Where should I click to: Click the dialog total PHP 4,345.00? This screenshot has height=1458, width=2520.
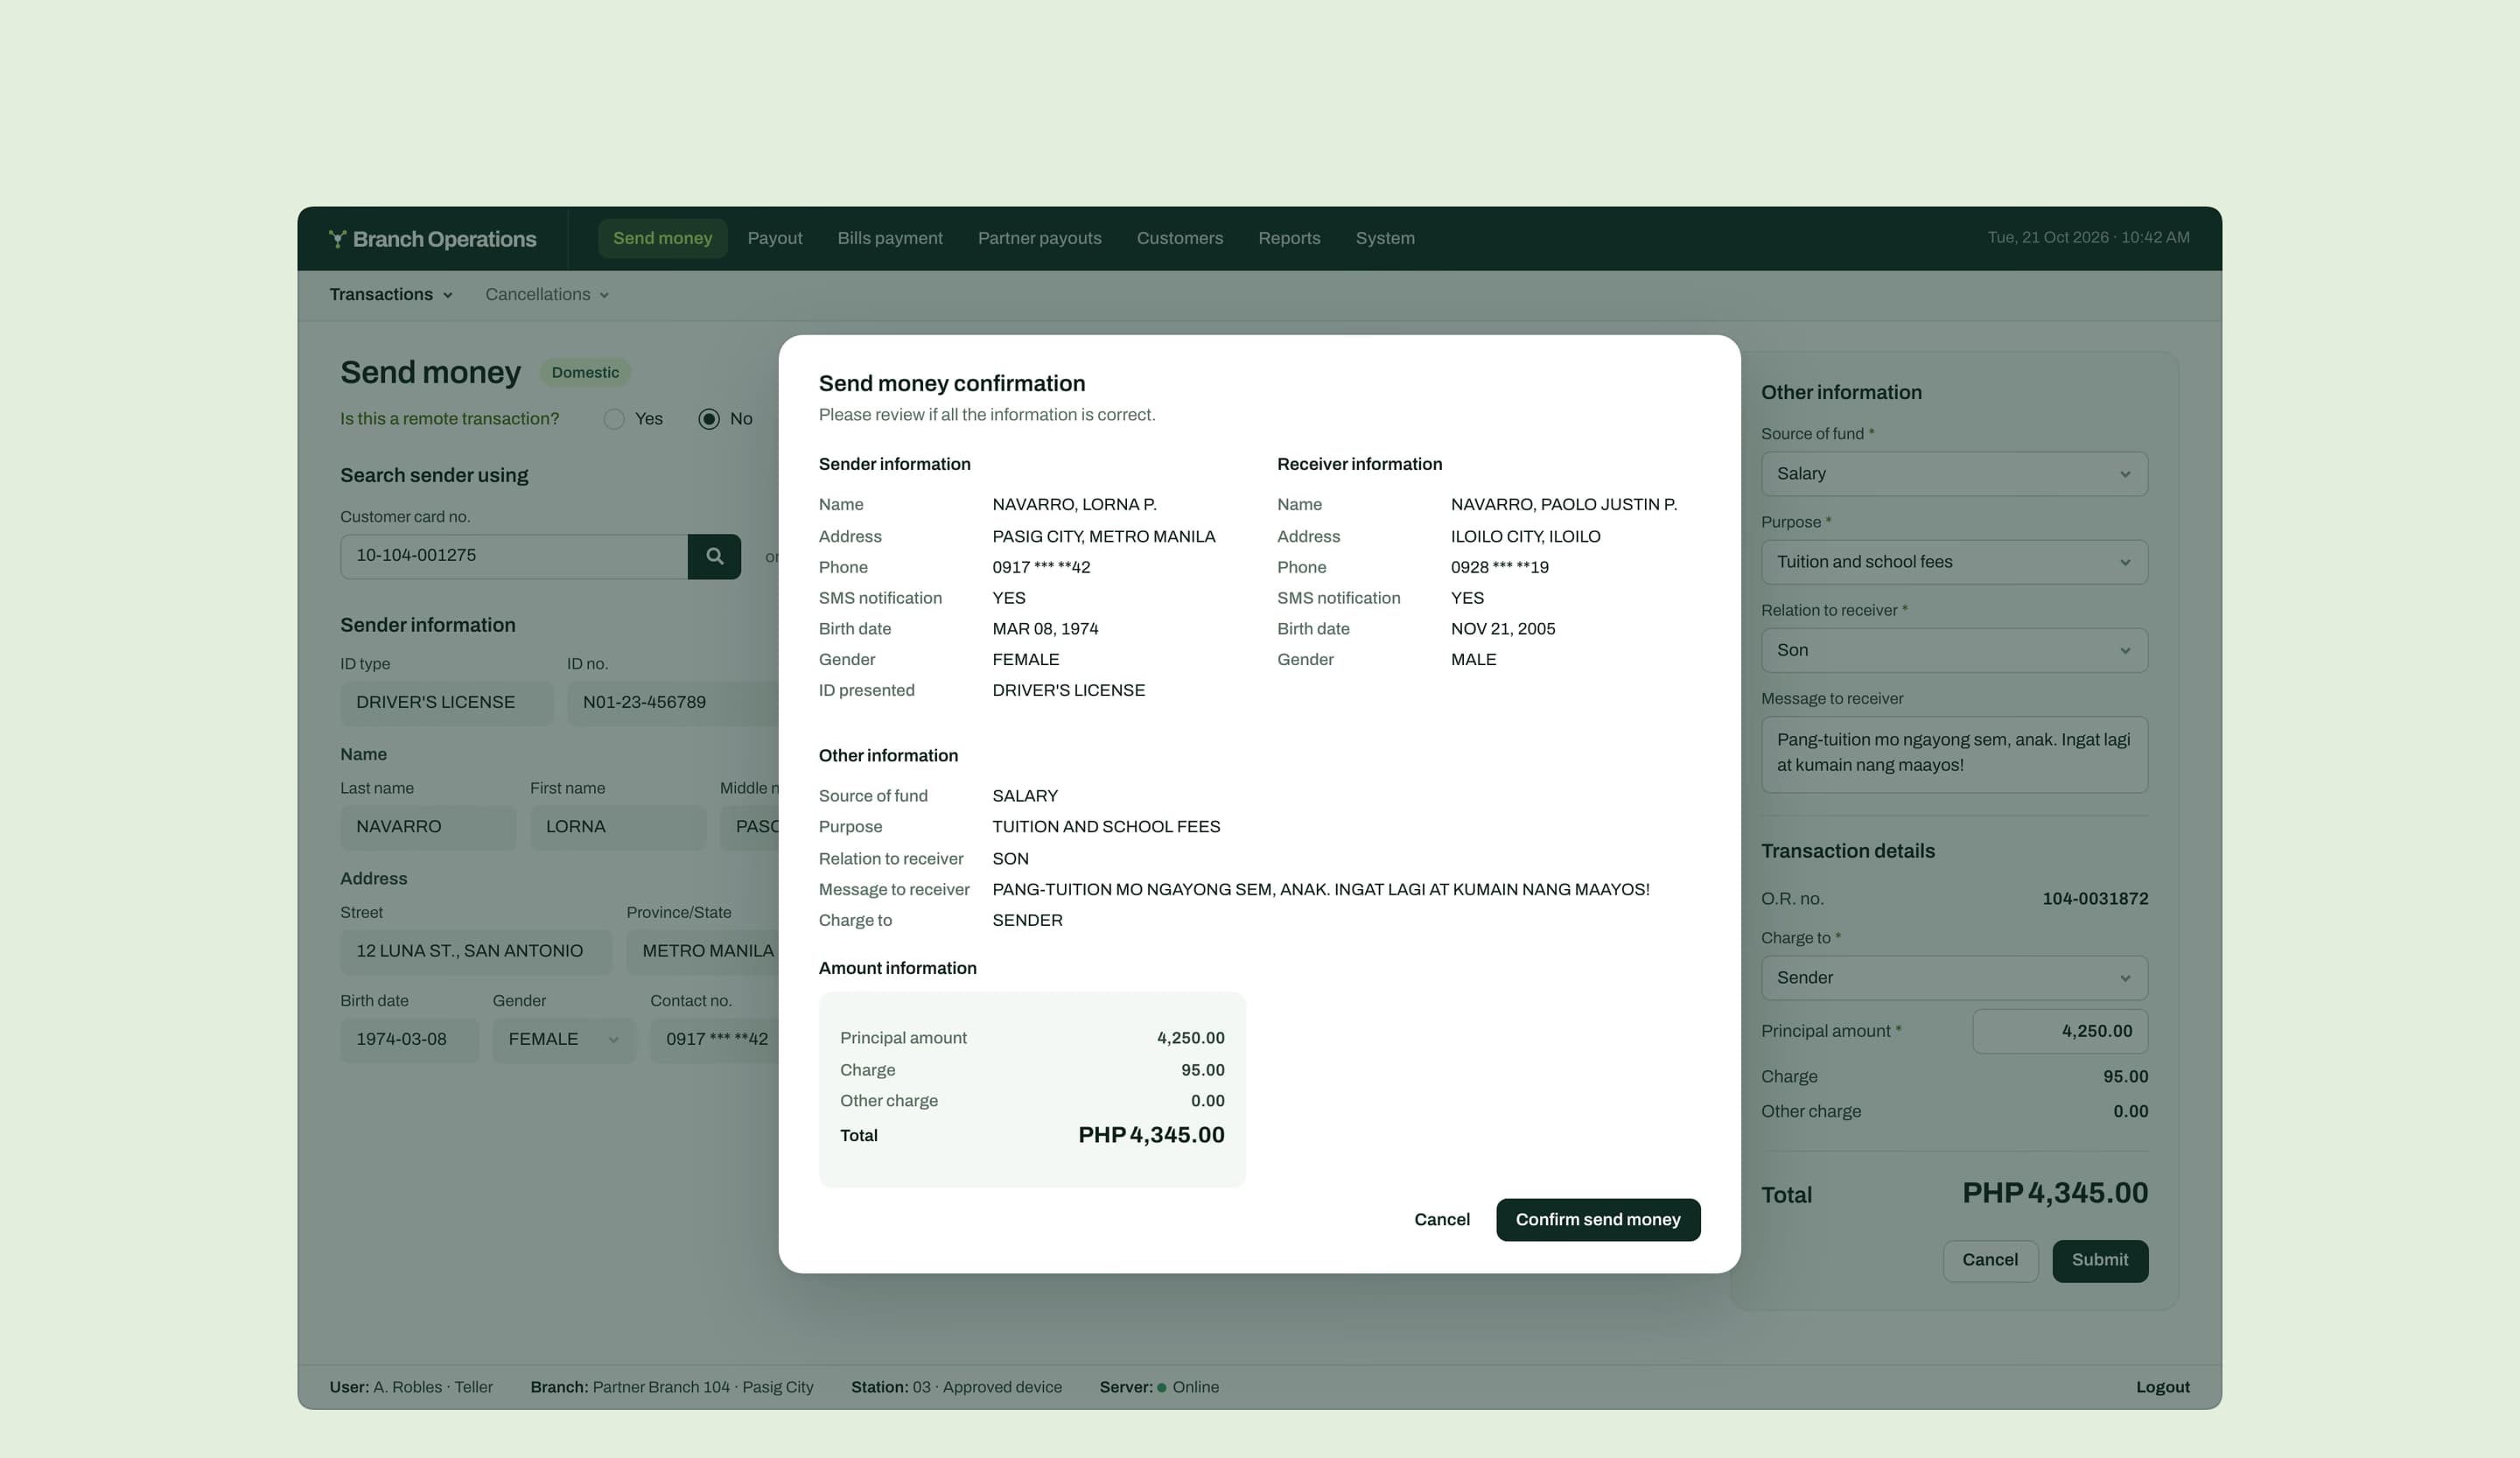point(1151,1135)
